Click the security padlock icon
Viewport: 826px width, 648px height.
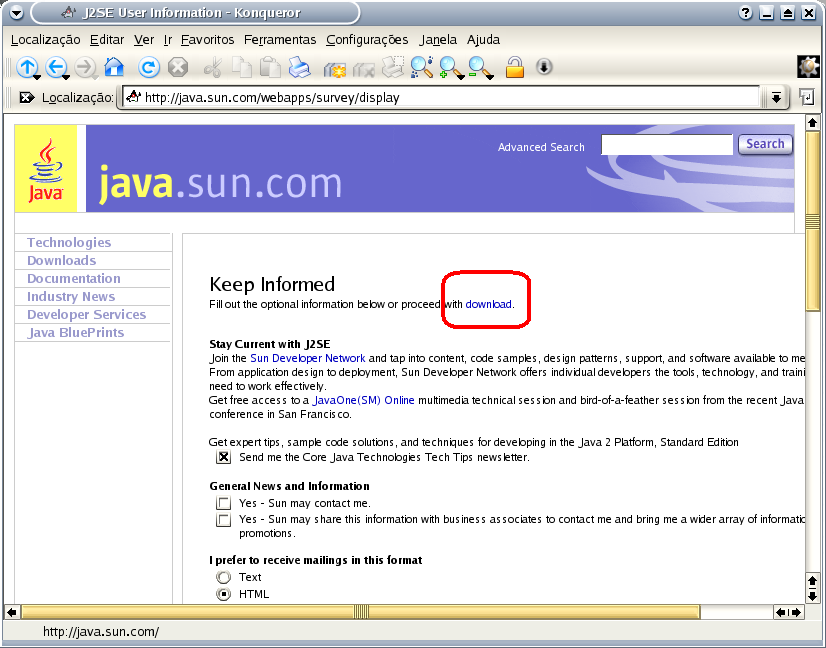515,67
